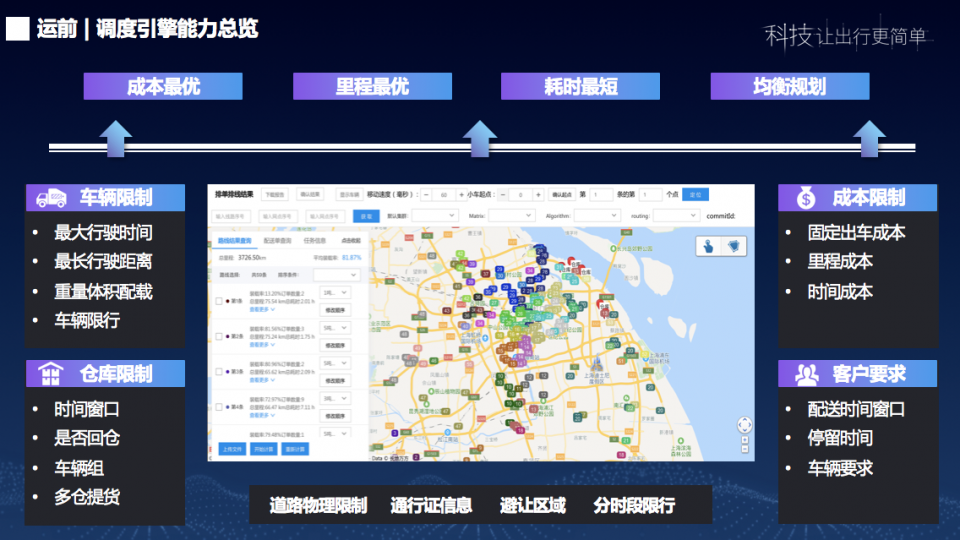Viewport: 960px width, 540px height.
Task: Switch to the 路线结果查询 tab
Action: [x=234, y=241]
